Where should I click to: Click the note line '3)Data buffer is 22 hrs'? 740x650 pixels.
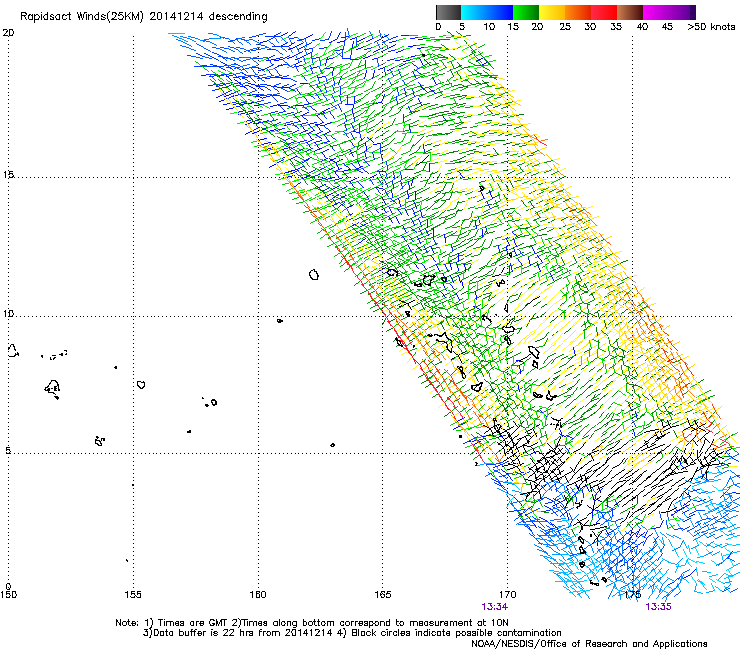[352, 633]
